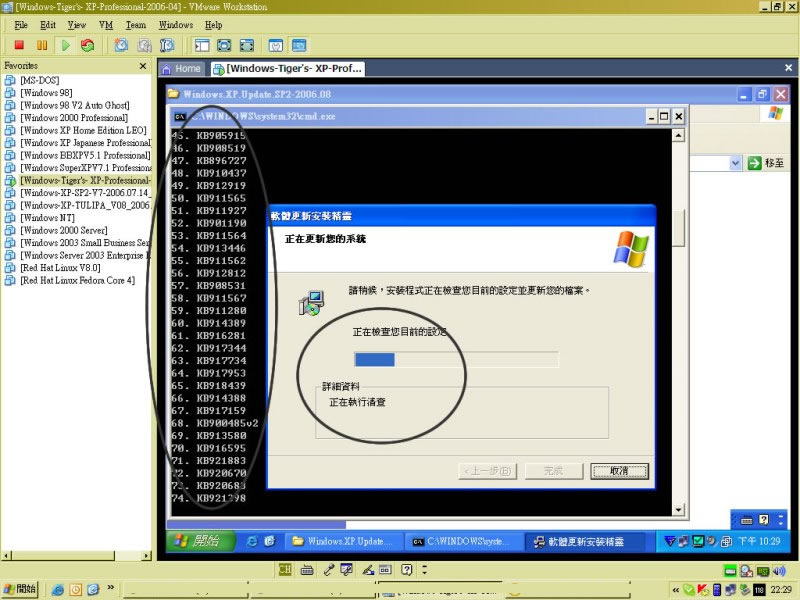Select [Red Hat Linux V8.0] favorite
800x600 pixels.
point(60,268)
